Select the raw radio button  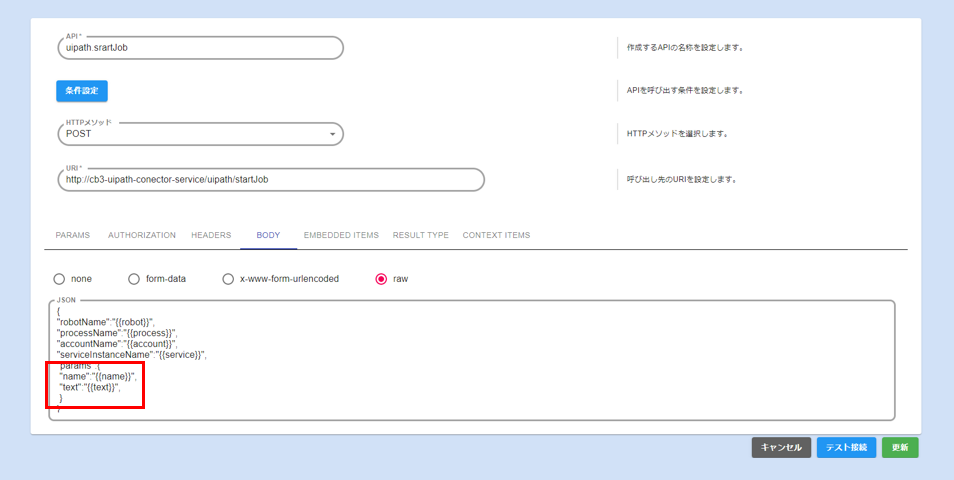(381, 279)
